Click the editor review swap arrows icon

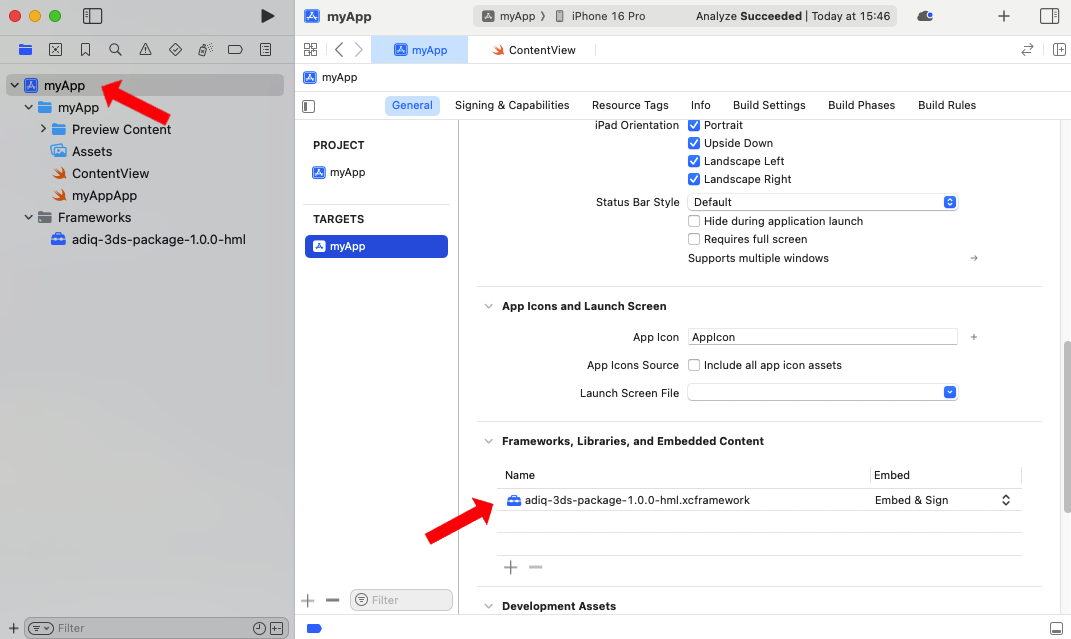click(x=1027, y=49)
